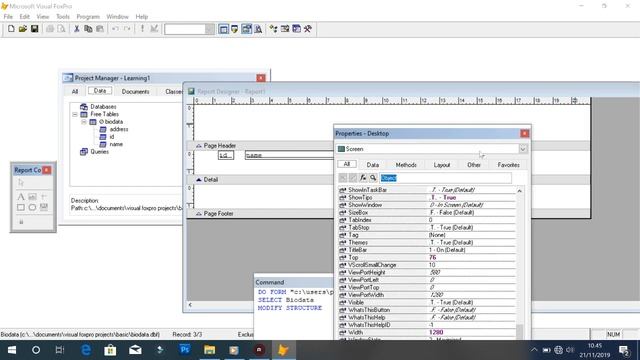Select the Line tool in Report Controls

tap(44, 197)
